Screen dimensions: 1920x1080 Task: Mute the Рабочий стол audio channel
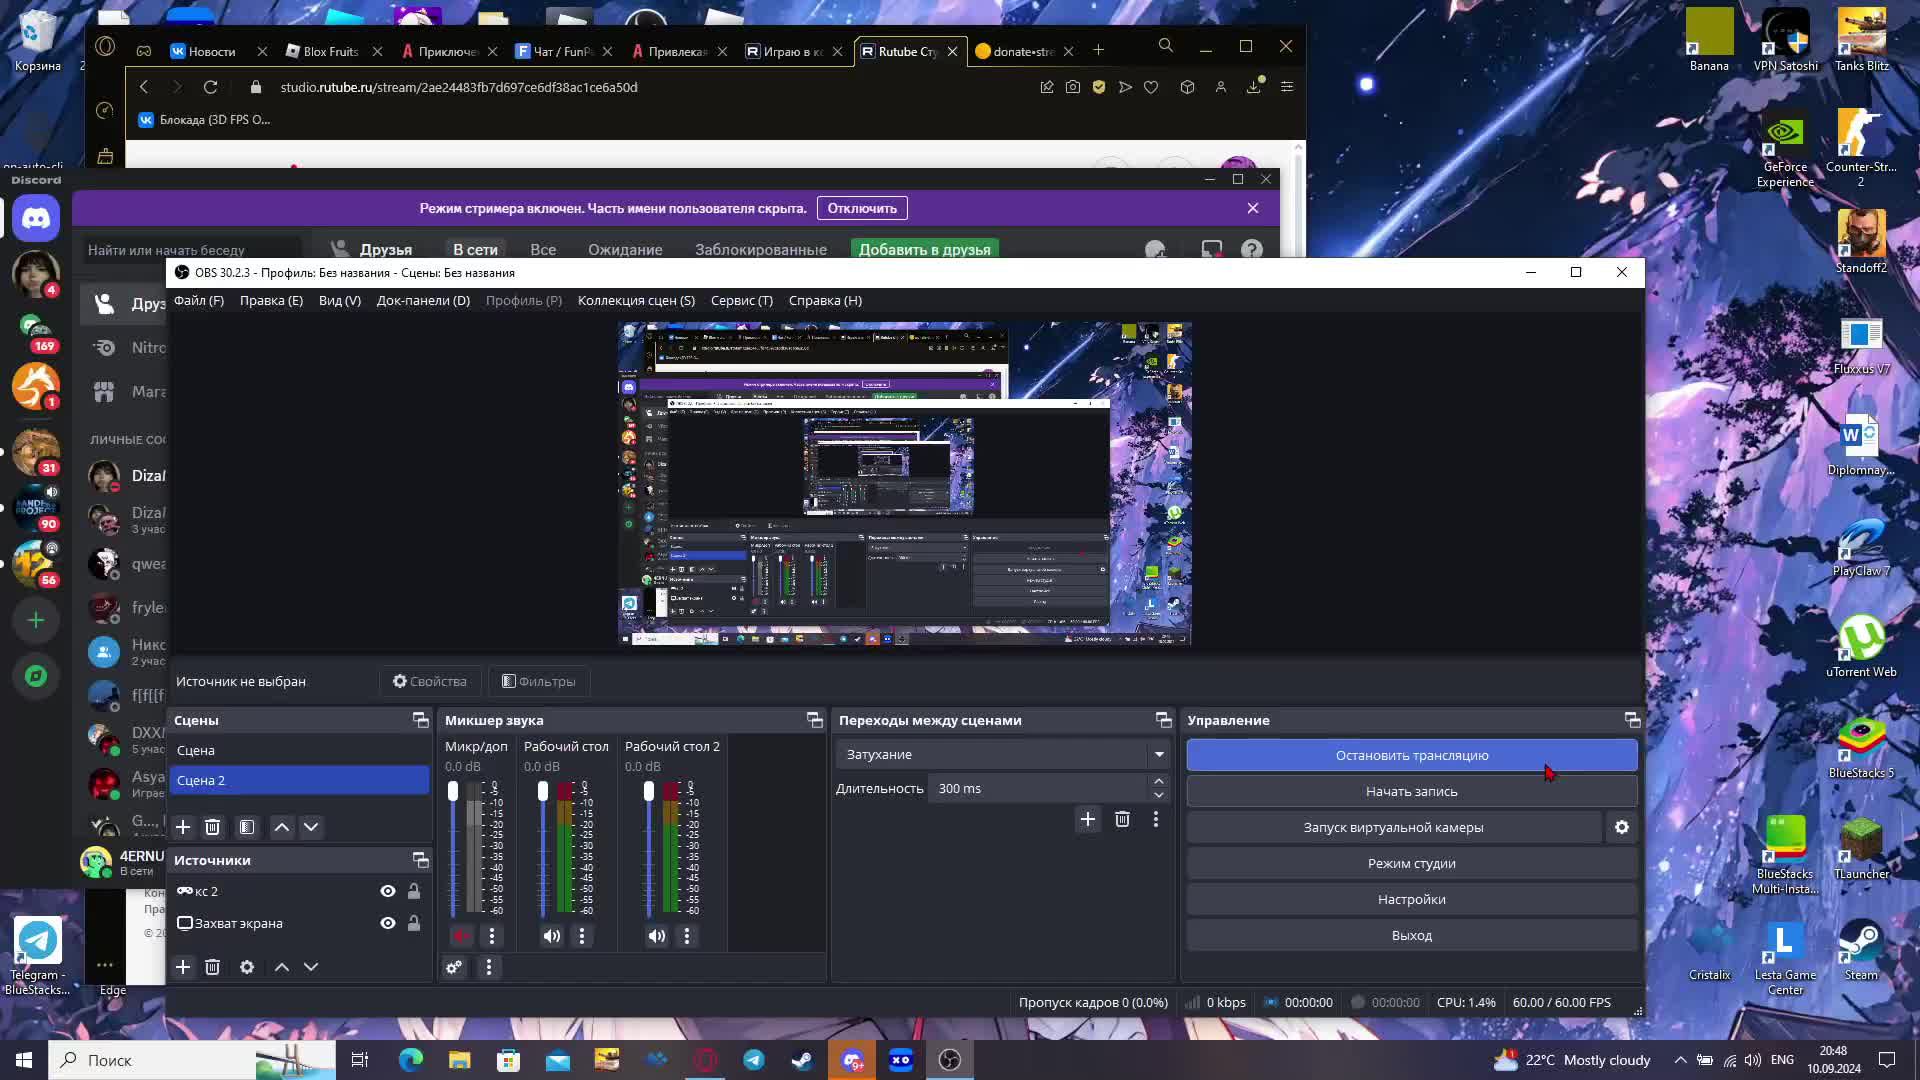551,936
